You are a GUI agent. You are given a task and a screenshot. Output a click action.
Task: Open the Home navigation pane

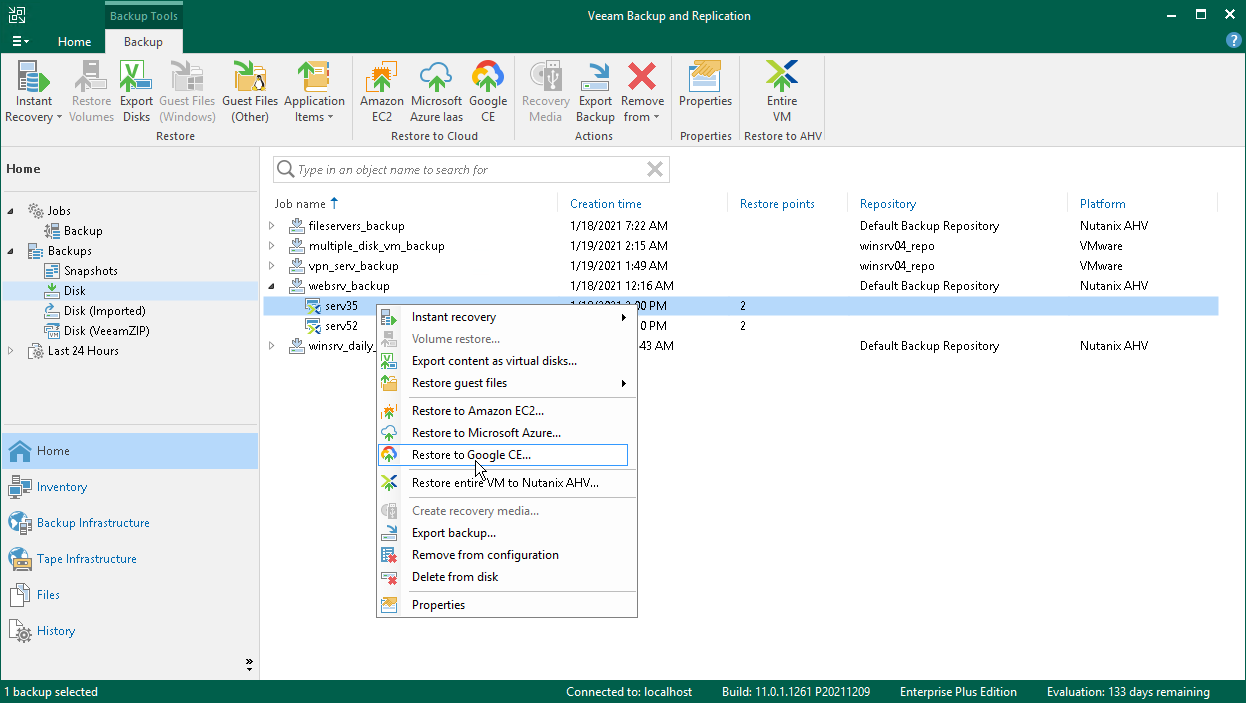coord(130,451)
